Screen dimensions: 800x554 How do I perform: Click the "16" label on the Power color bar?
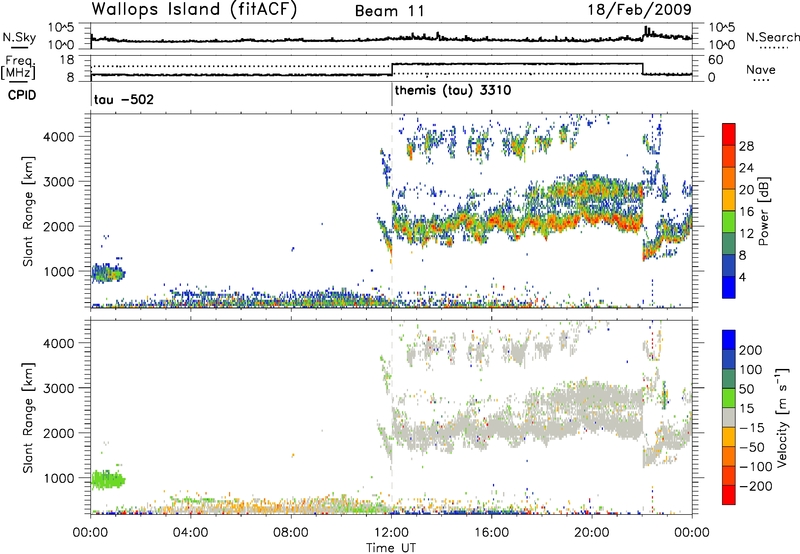pos(746,211)
